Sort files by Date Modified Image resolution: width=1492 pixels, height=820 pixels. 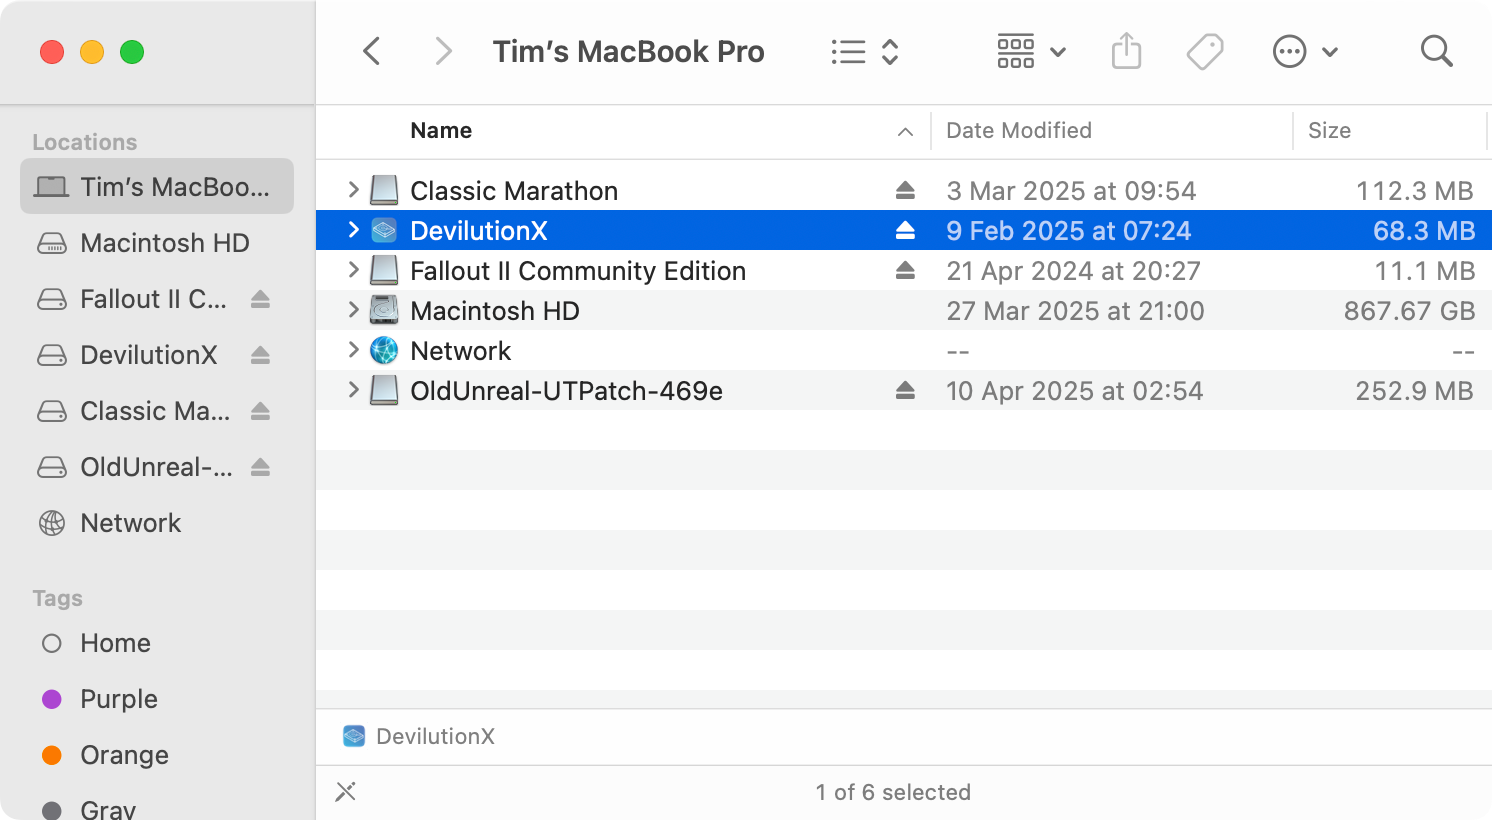(x=1017, y=130)
